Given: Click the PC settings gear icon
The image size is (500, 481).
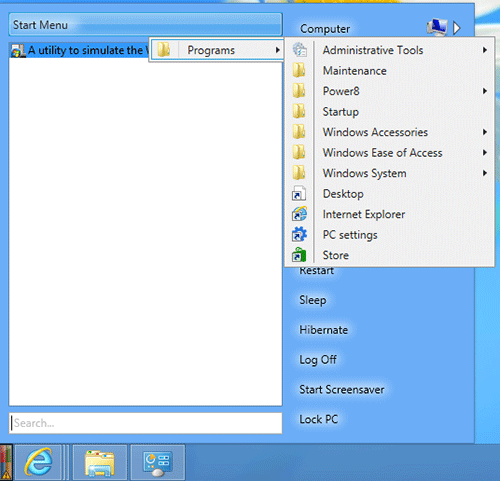Looking at the screenshot, I should (x=299, y=235).
